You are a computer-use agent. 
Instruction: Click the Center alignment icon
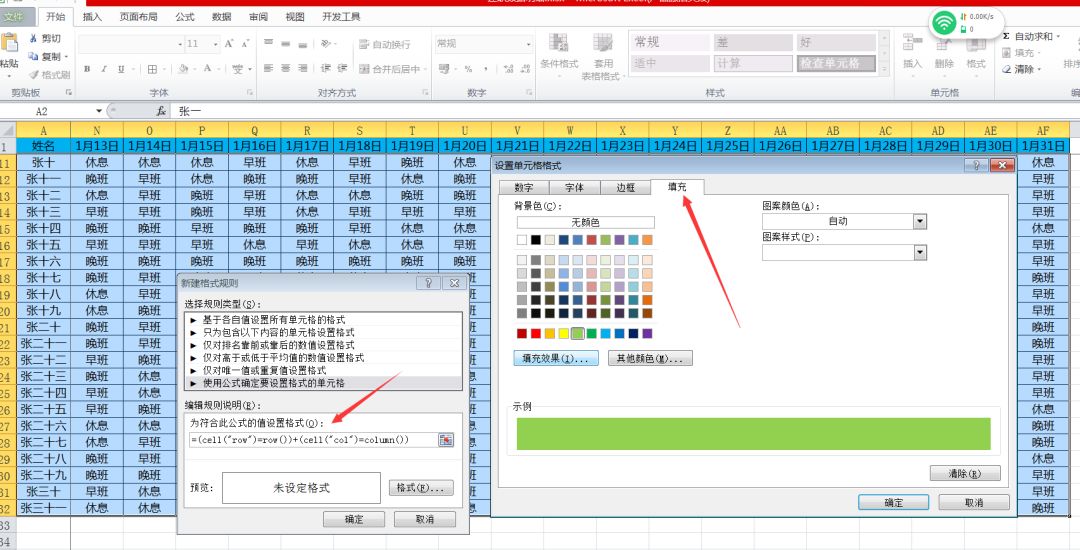(286, 69)
